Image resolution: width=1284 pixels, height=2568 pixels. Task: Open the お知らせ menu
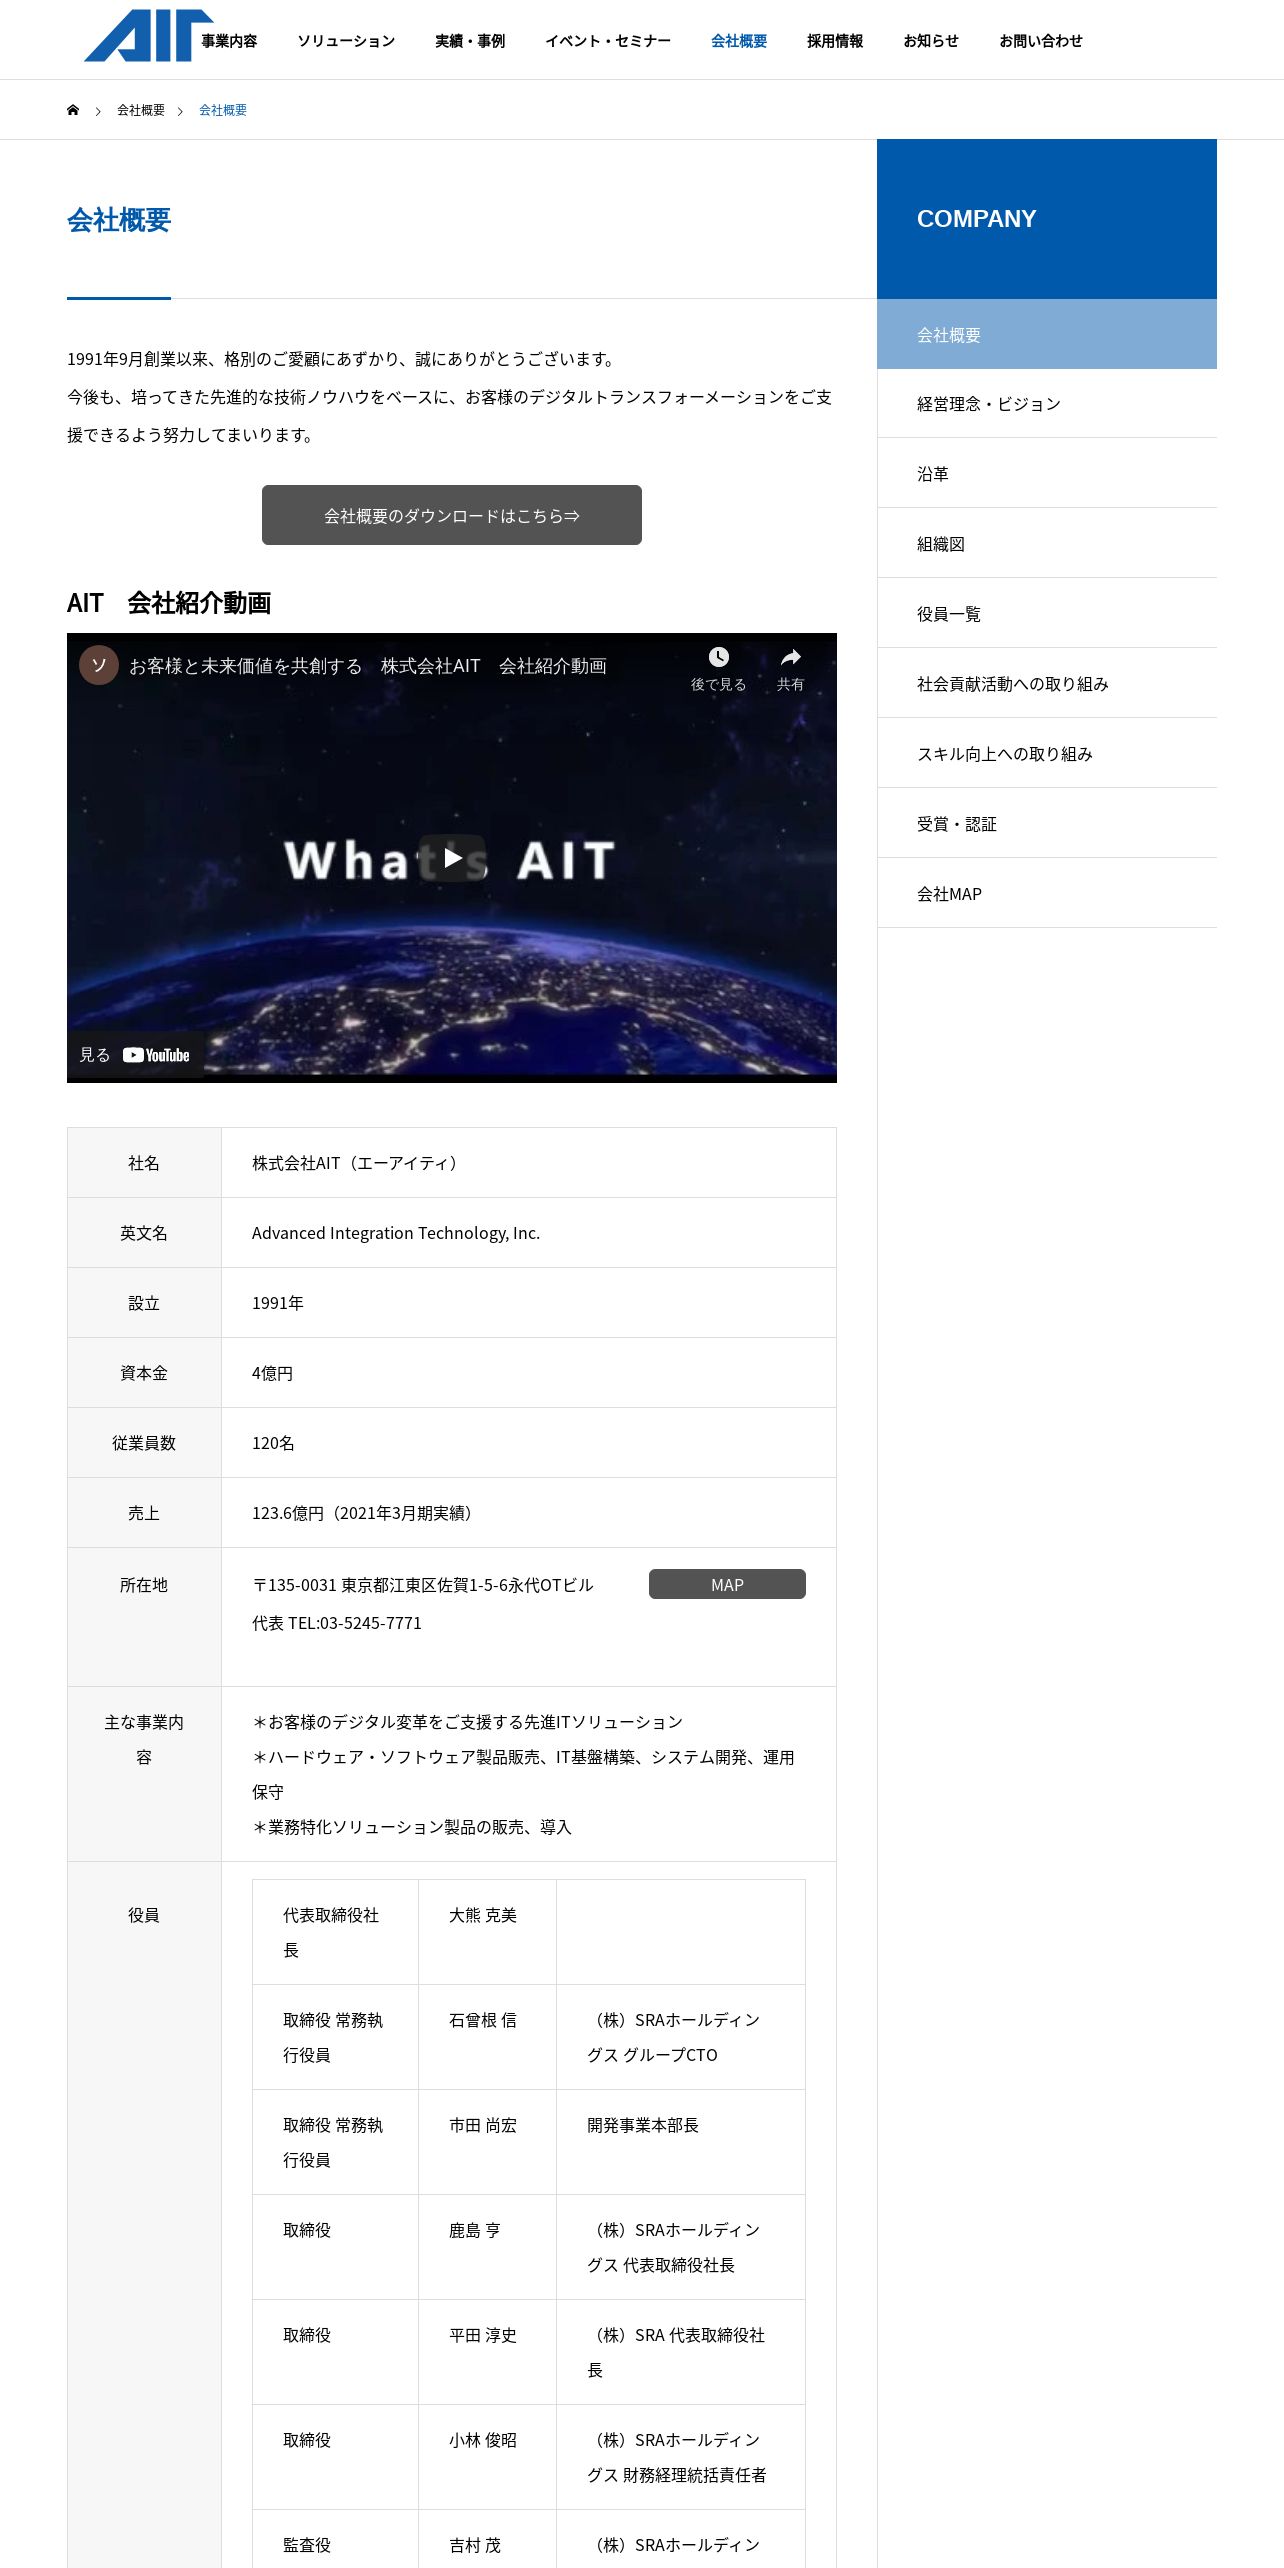931,41
